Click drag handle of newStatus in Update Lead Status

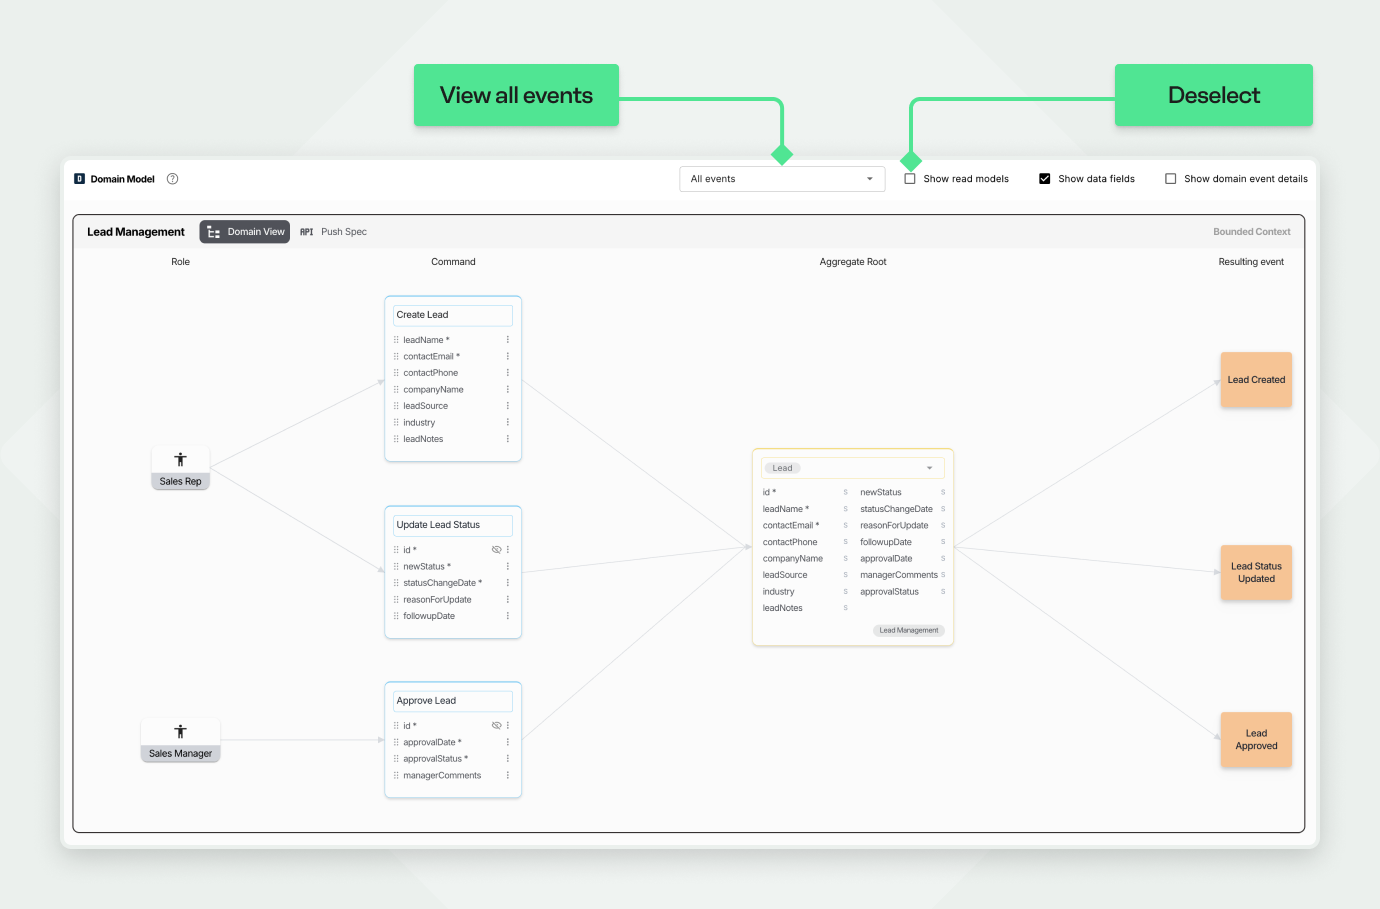[396, 566]
